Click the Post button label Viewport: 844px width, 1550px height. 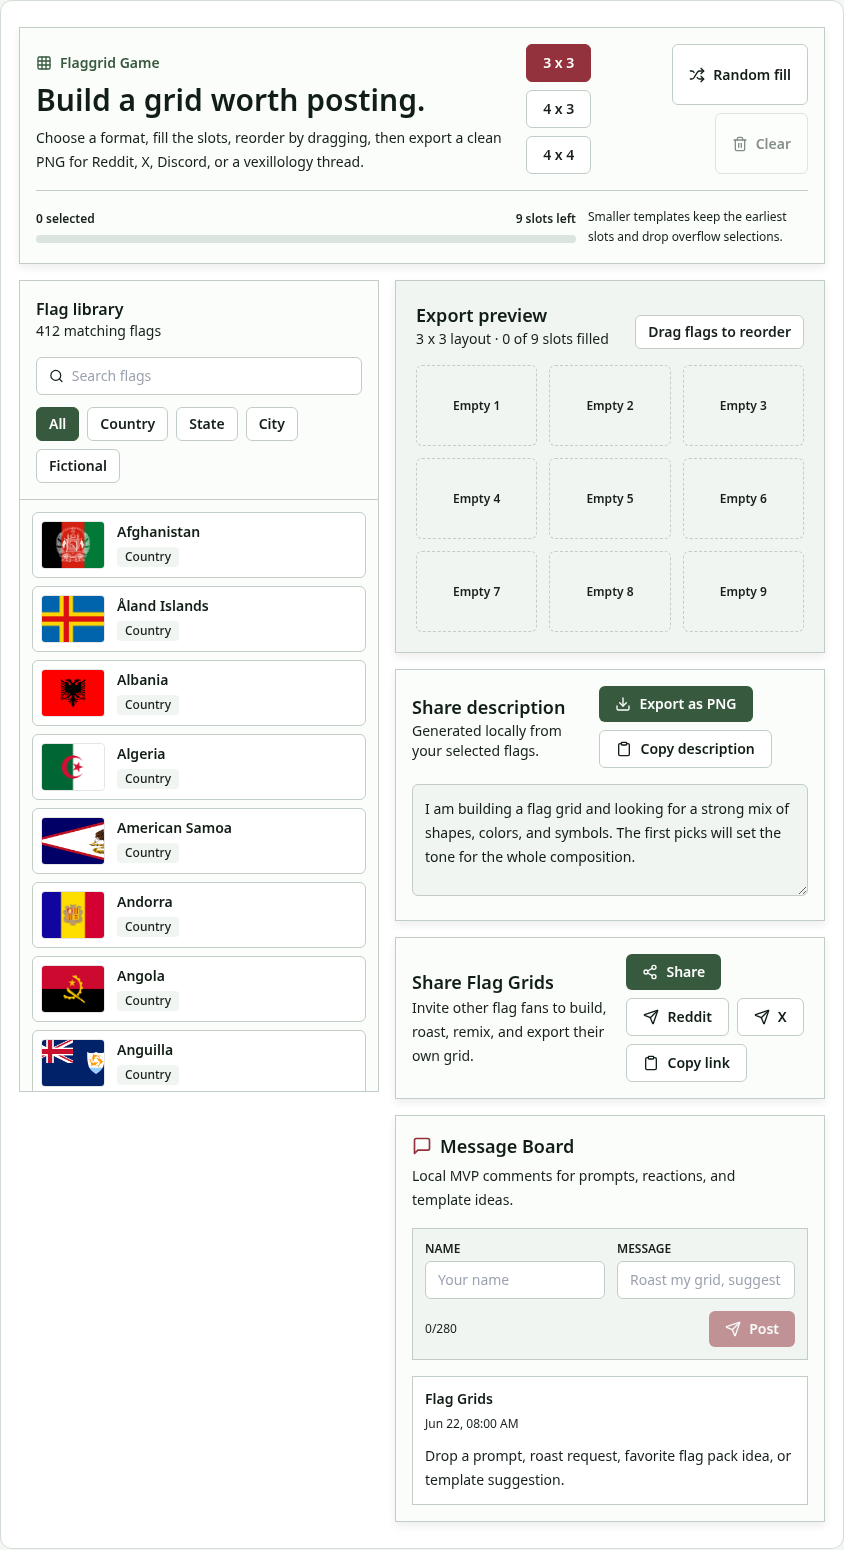coord(764,1329)
